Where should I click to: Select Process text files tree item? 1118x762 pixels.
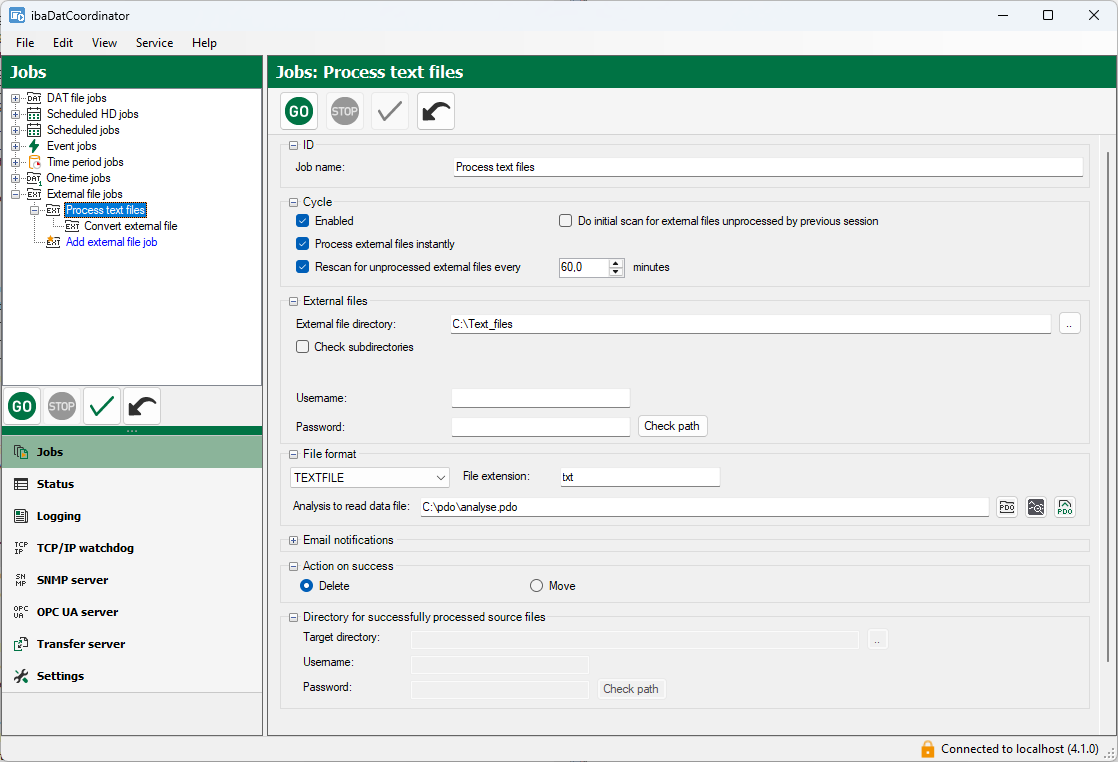pyautogui.click(x=106, y=210)
